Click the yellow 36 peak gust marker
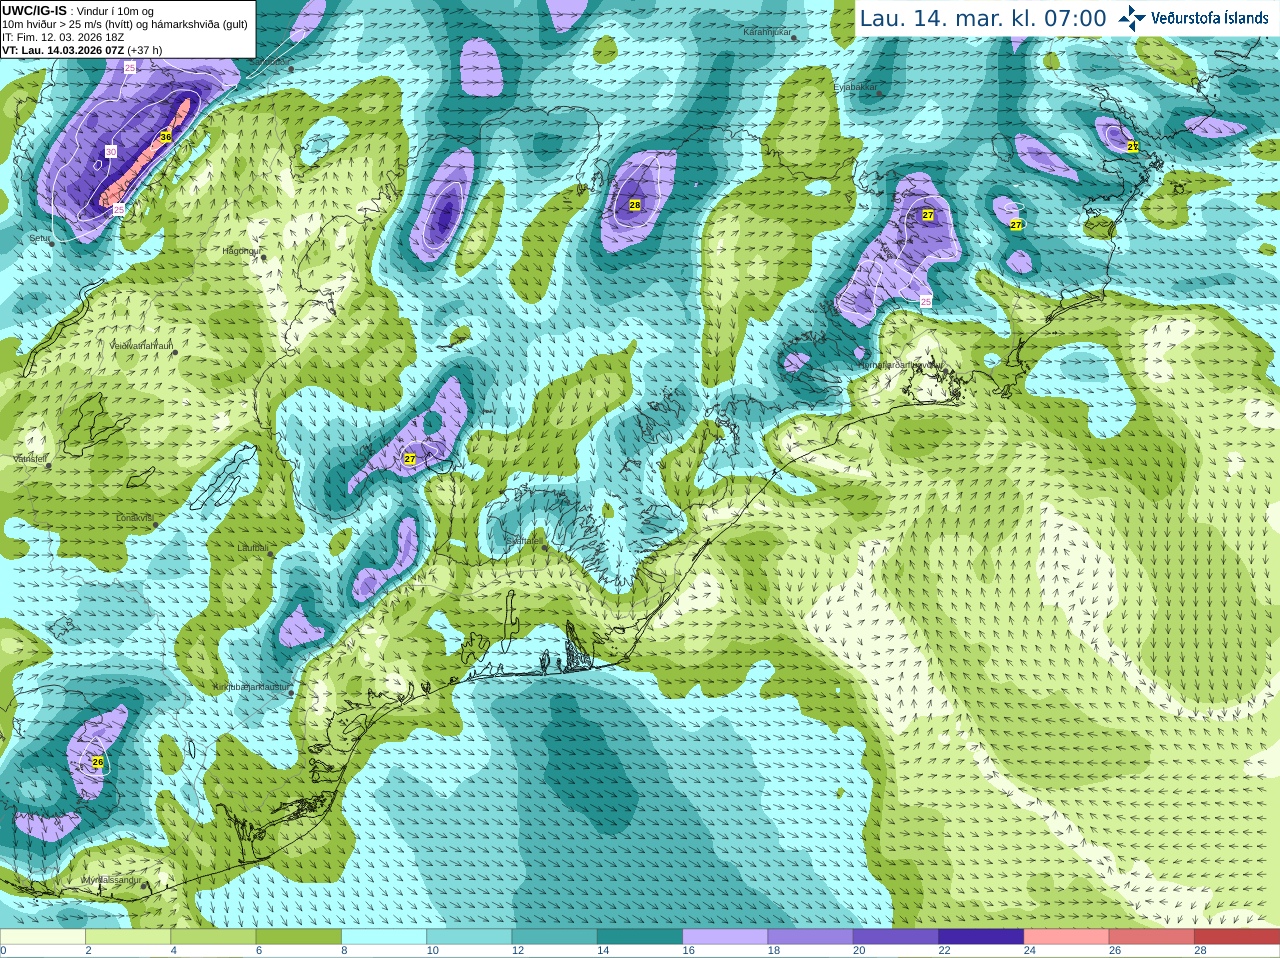 (166, 136)
